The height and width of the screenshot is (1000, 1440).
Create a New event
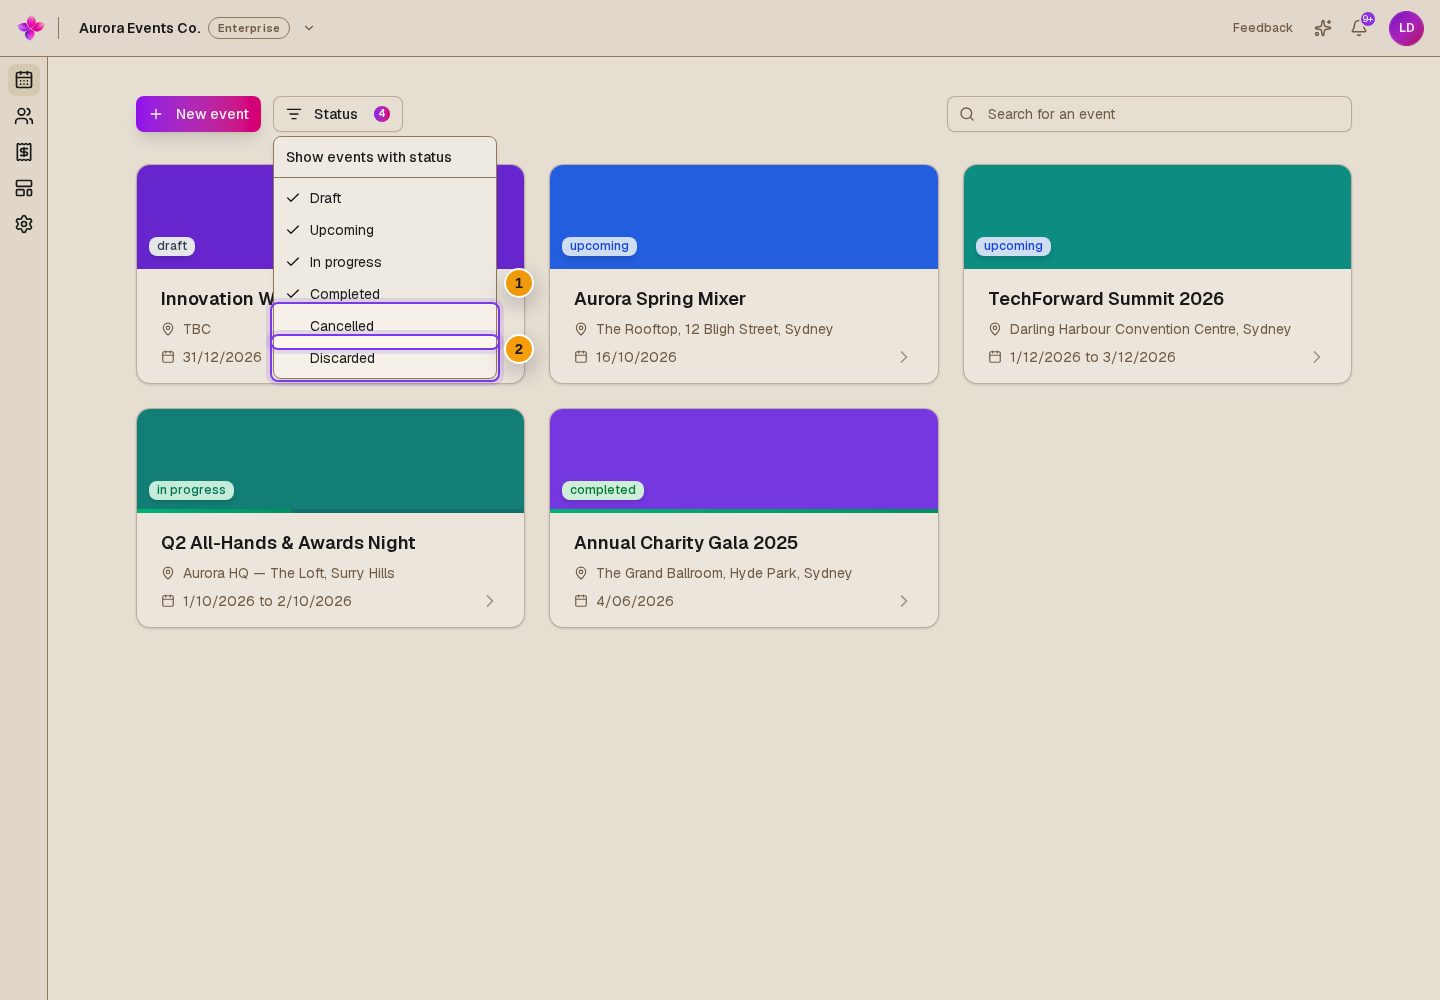198,114
